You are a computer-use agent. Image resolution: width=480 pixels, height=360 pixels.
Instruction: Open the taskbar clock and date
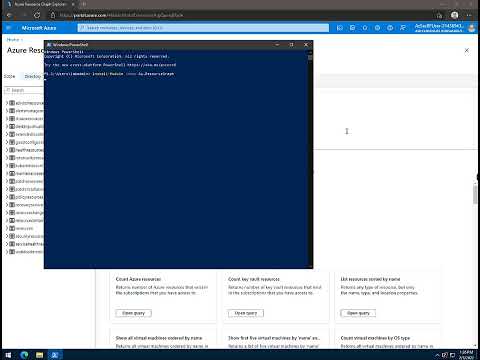click(x=466, y=355)
